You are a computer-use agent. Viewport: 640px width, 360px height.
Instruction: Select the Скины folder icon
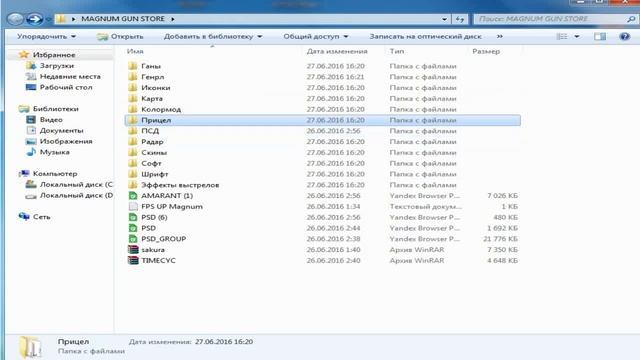point(132,152)
